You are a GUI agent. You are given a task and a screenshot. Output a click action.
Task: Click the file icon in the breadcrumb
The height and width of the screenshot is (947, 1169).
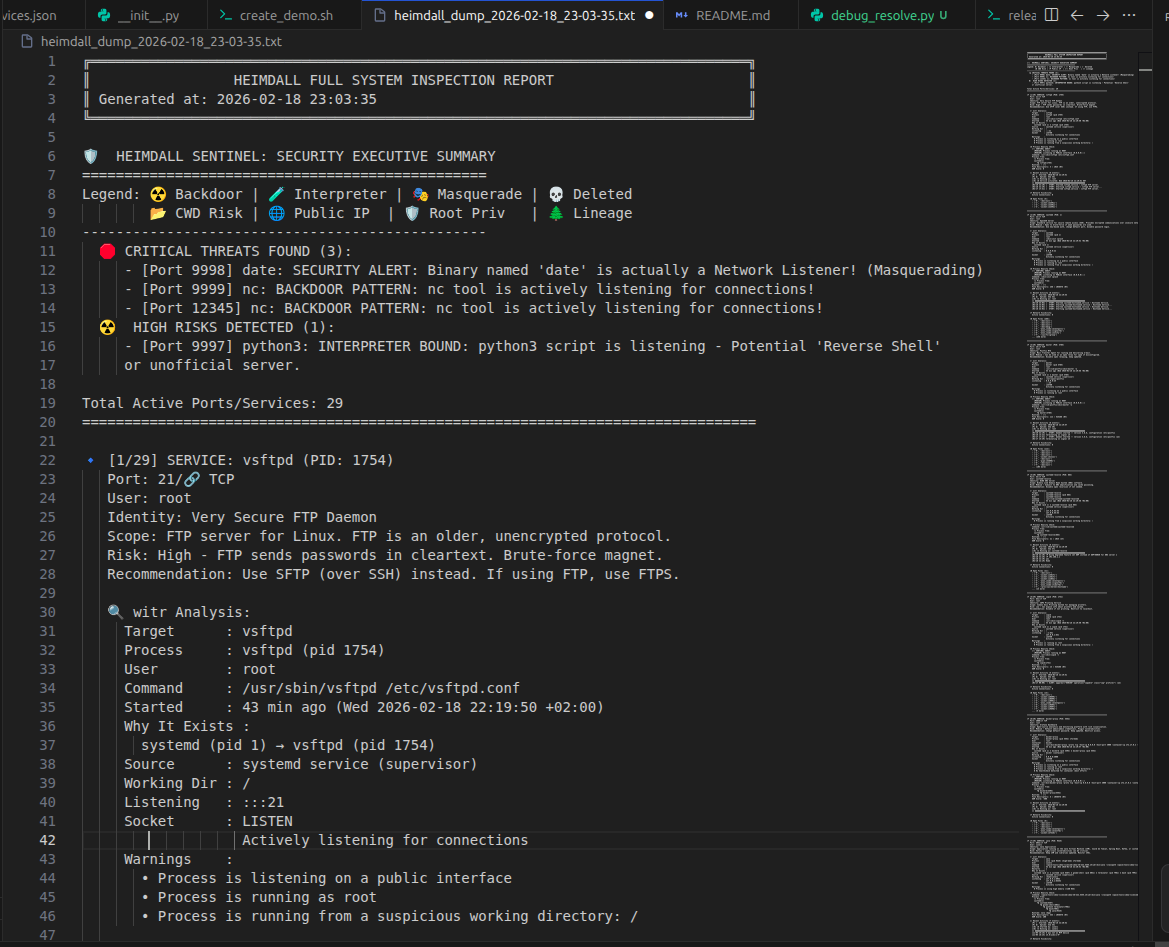[x=27, y=41]
